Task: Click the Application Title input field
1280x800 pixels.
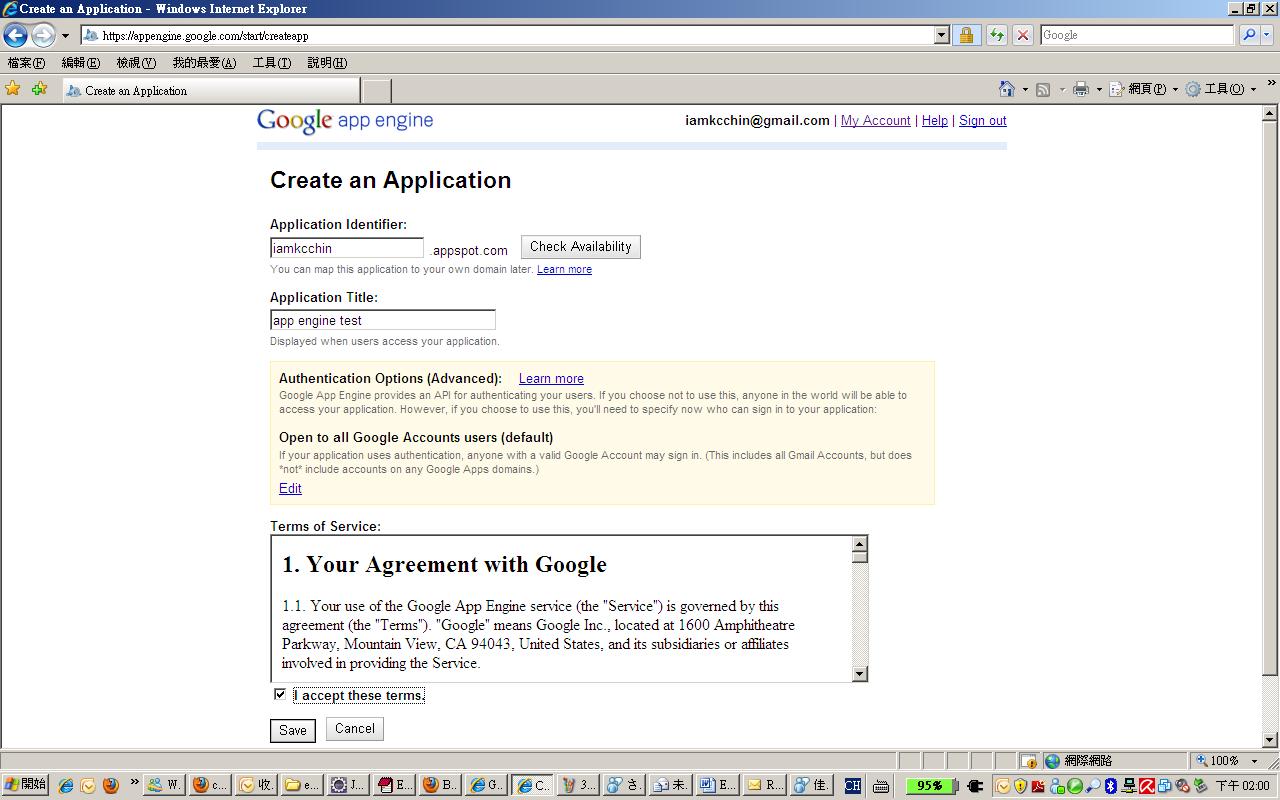Action: (x=383, y=320)
